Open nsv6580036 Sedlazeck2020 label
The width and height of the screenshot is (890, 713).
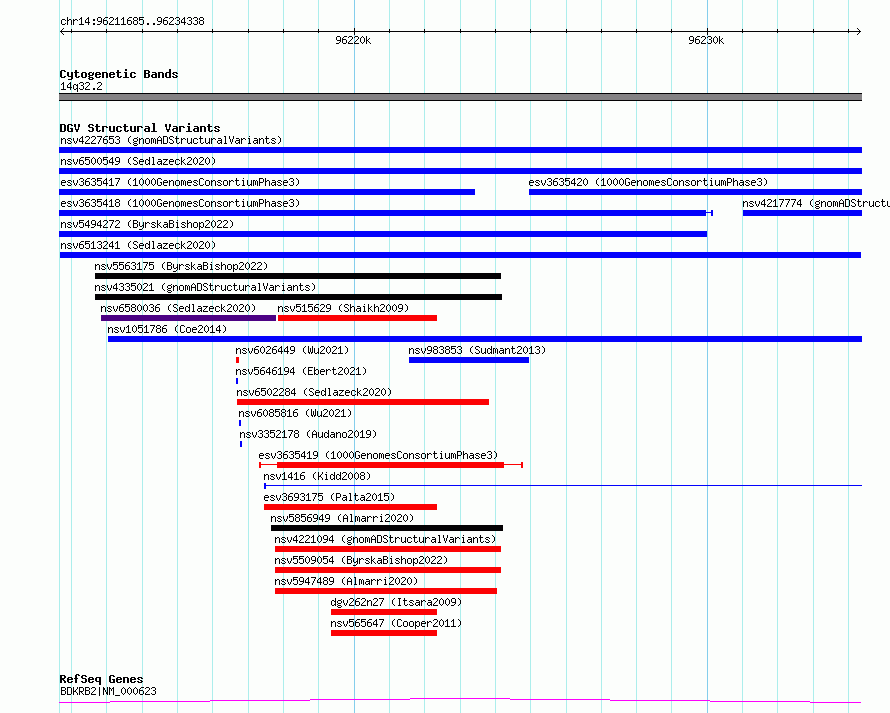(x=178, y=308)
